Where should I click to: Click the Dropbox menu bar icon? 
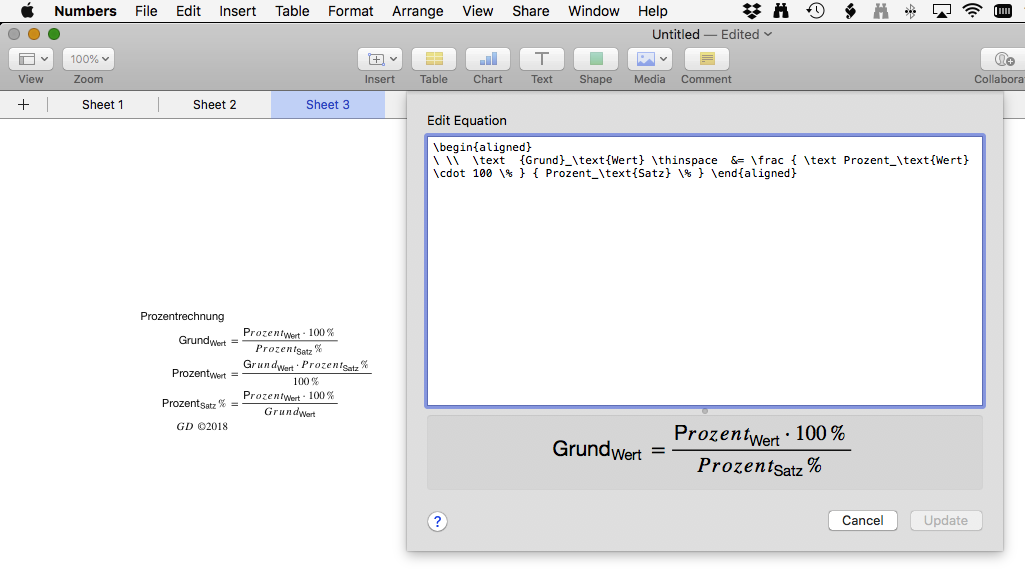[x=752, y=11]
